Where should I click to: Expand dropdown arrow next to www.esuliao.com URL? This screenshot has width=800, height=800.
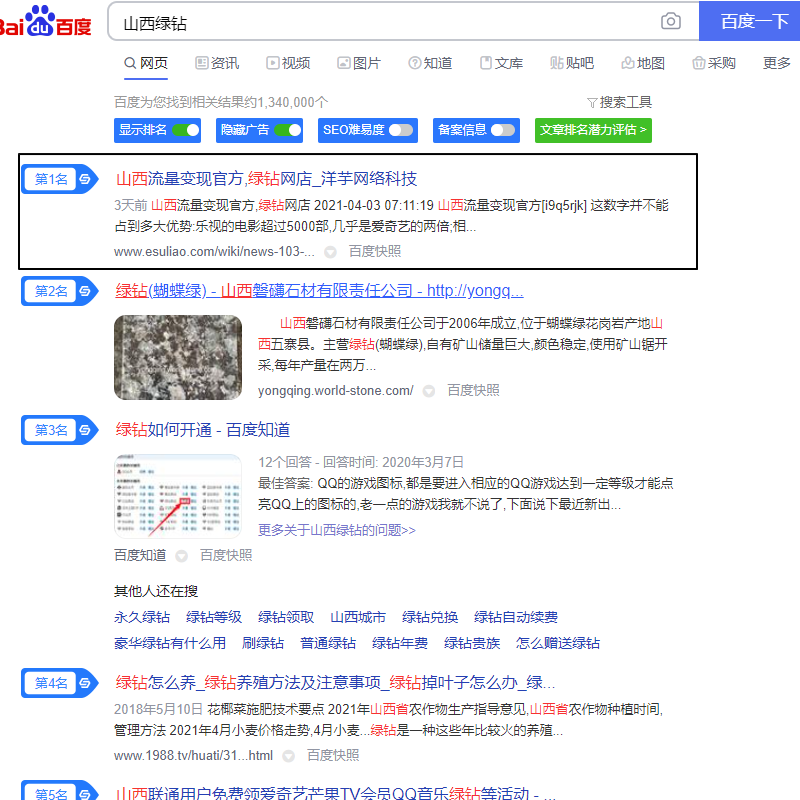pyautogui.click(x=331, y=252)
